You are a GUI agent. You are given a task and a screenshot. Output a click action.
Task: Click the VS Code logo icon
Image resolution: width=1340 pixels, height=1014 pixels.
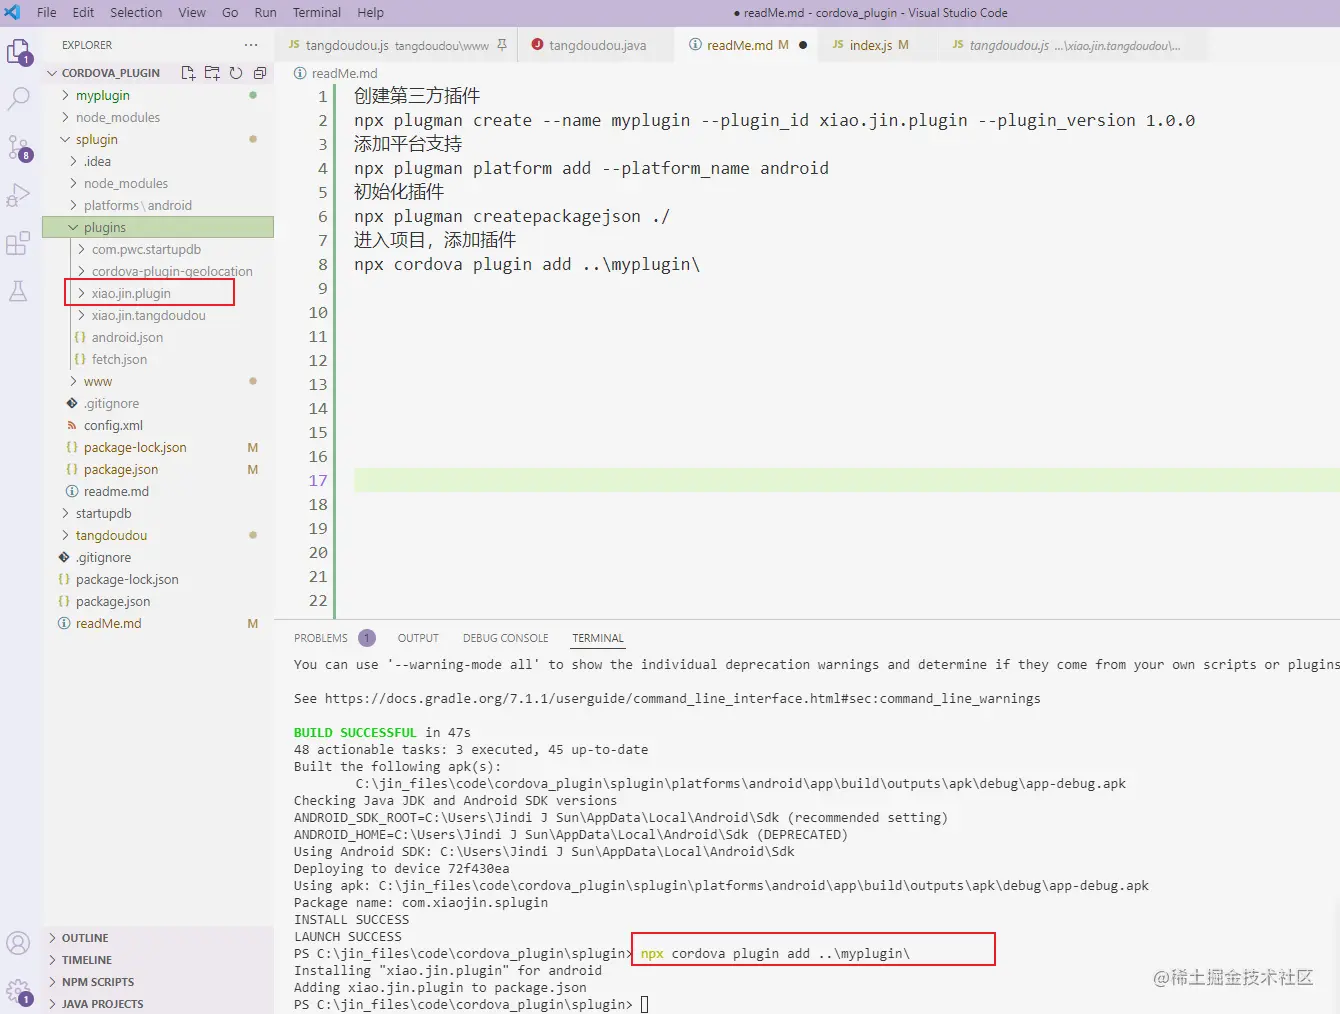(x=13, y=12)
